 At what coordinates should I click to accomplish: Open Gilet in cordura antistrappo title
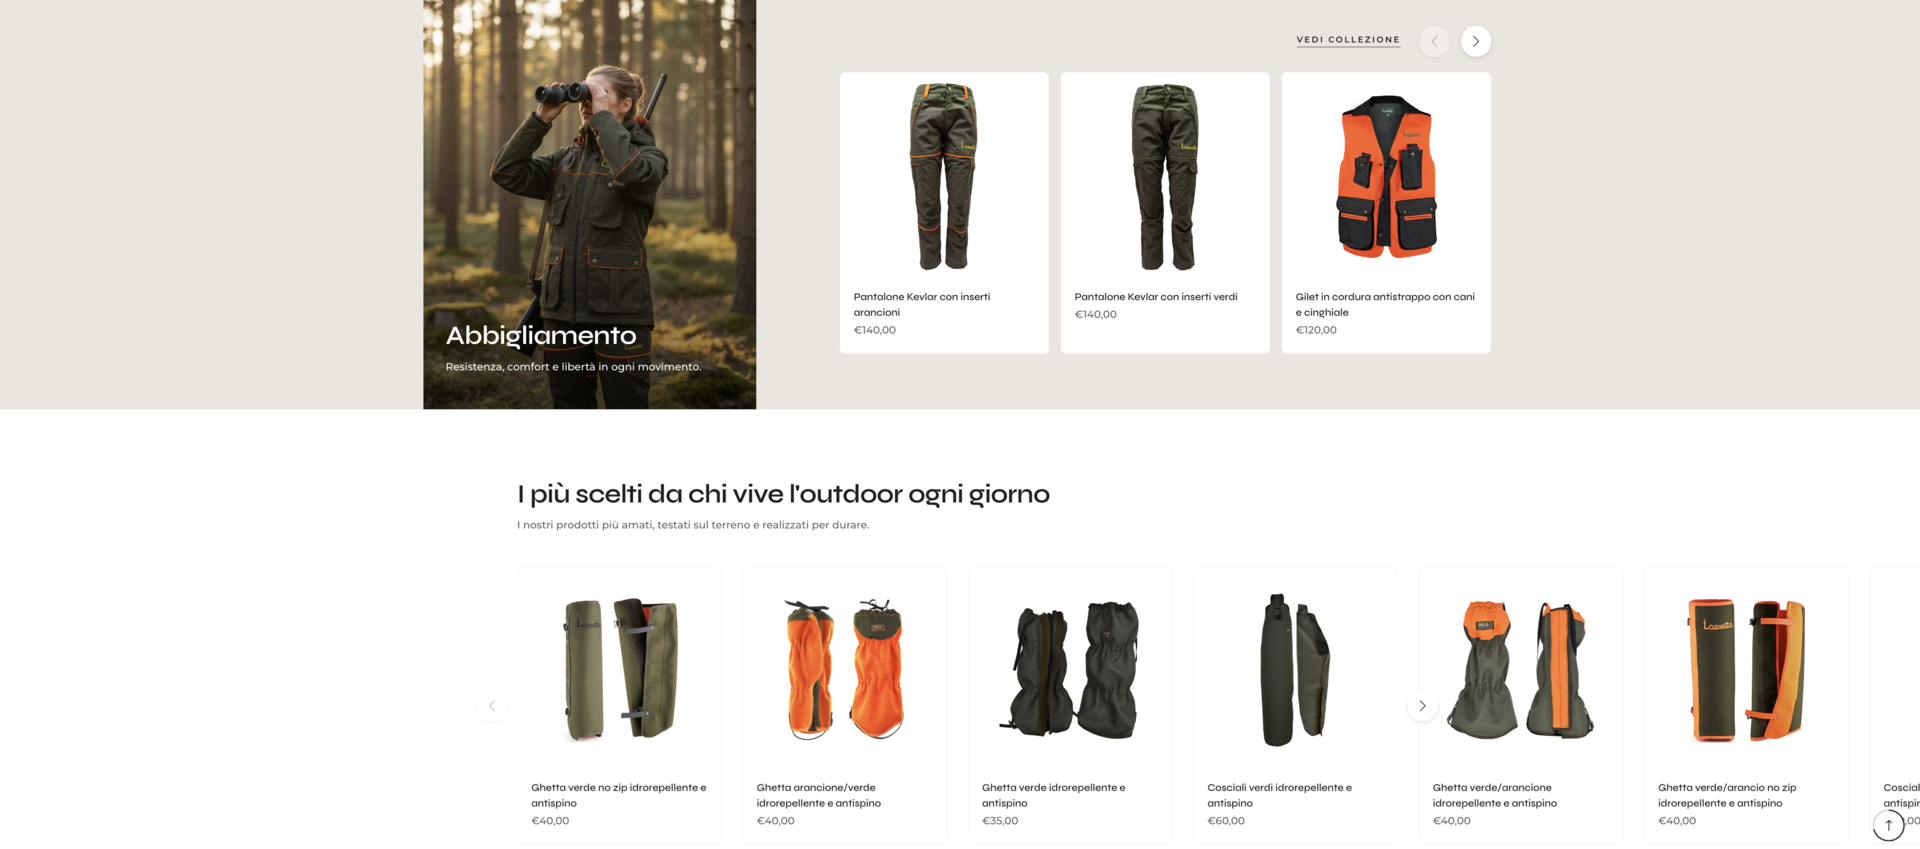pos(1385,304)
